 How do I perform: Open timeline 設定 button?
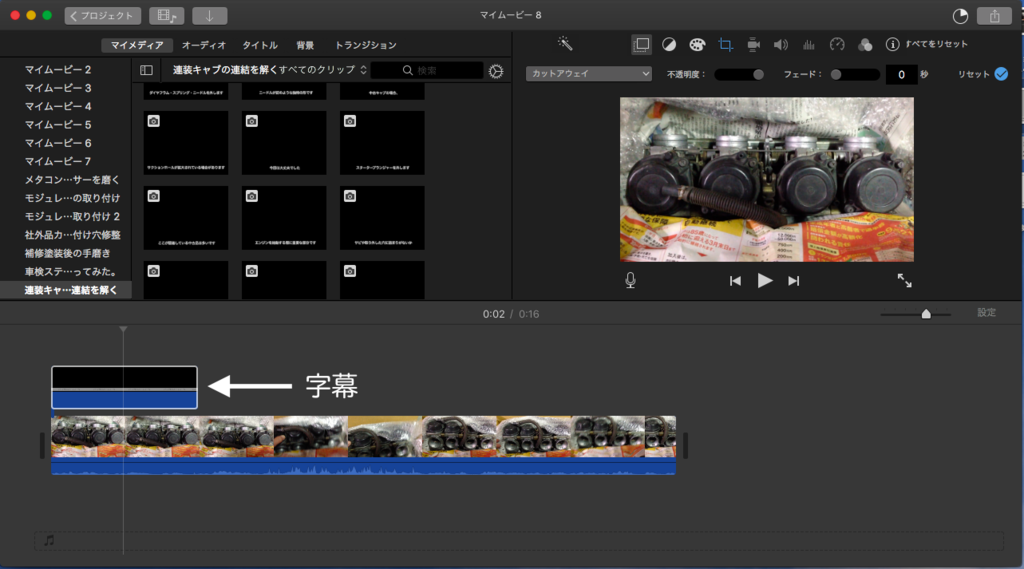point(986,313)
